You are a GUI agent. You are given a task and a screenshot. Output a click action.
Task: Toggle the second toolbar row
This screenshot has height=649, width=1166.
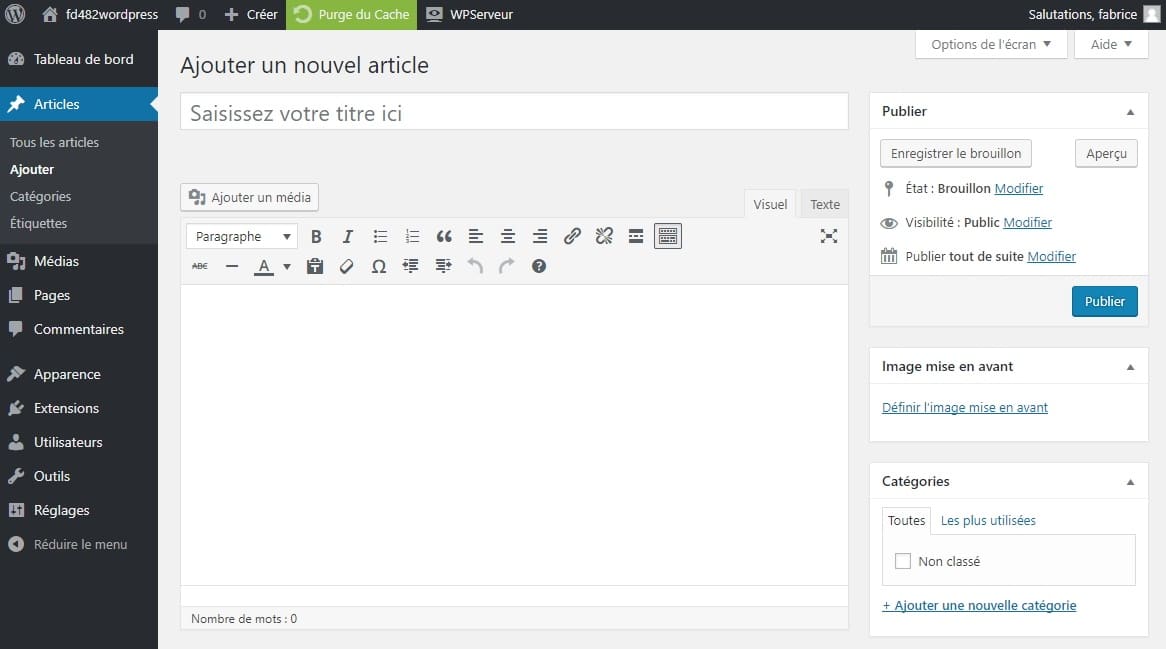tap(667, 236)
